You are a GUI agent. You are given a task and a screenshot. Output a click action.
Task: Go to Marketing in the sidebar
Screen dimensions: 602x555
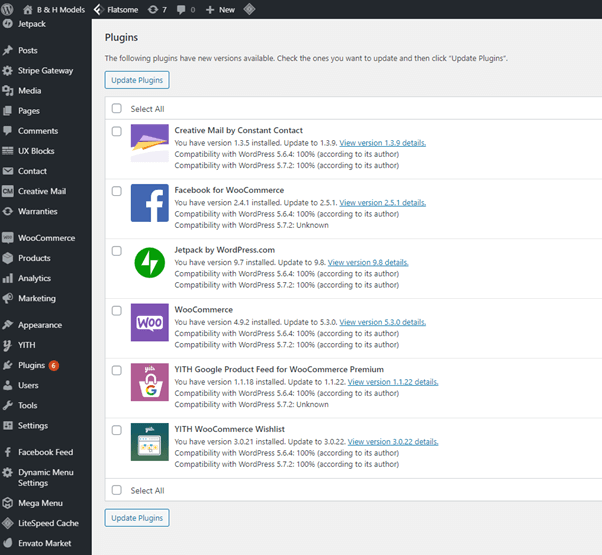point(46,298)
